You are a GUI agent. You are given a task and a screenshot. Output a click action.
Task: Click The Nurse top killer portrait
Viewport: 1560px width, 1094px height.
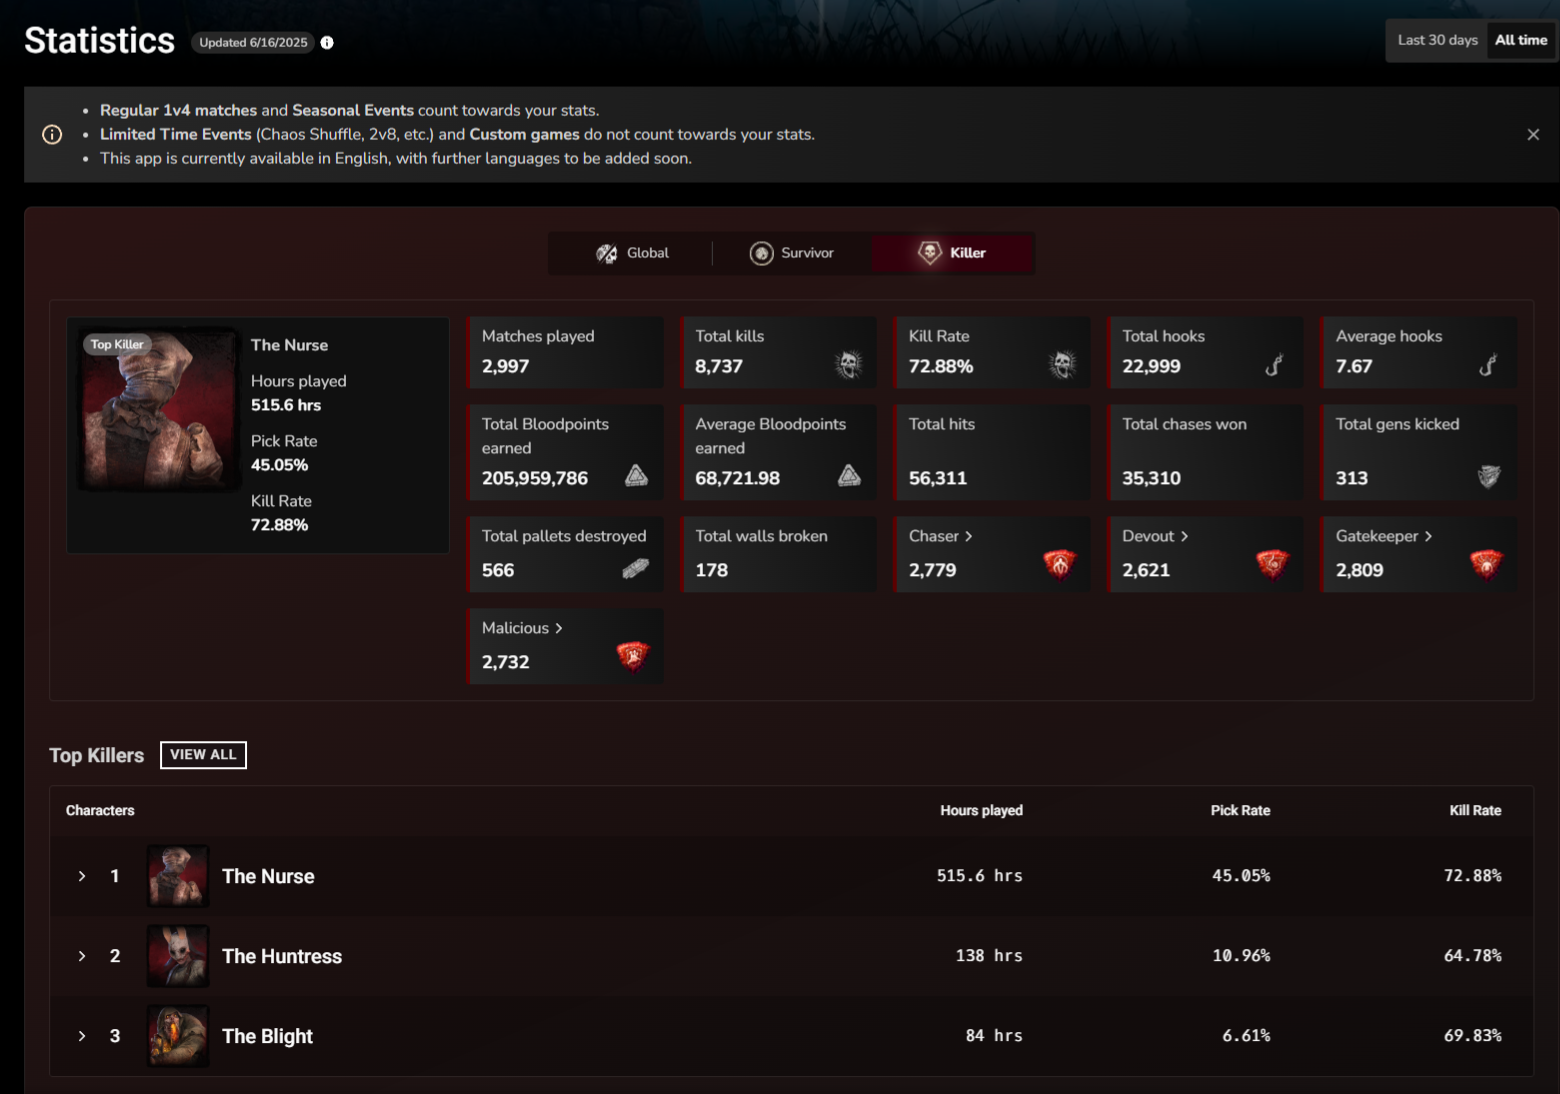coord(158,408)
